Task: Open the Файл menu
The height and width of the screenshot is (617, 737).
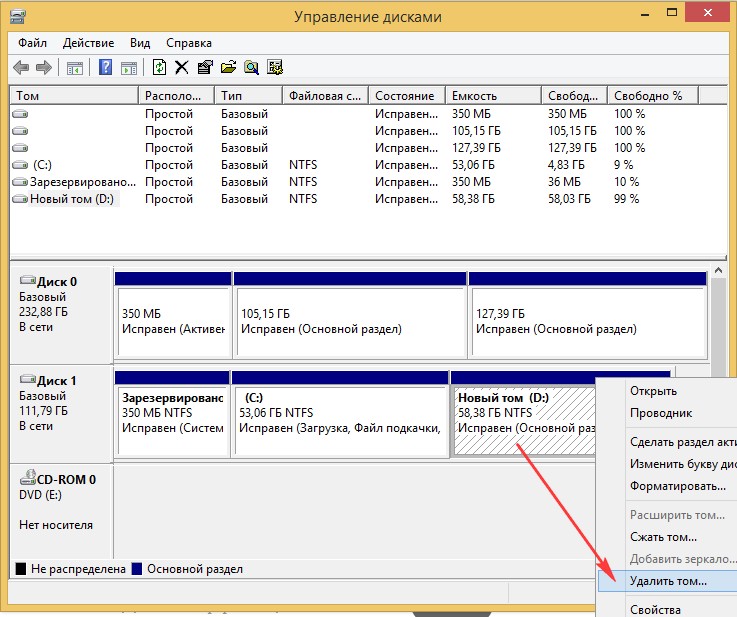Action: point(32,43)
